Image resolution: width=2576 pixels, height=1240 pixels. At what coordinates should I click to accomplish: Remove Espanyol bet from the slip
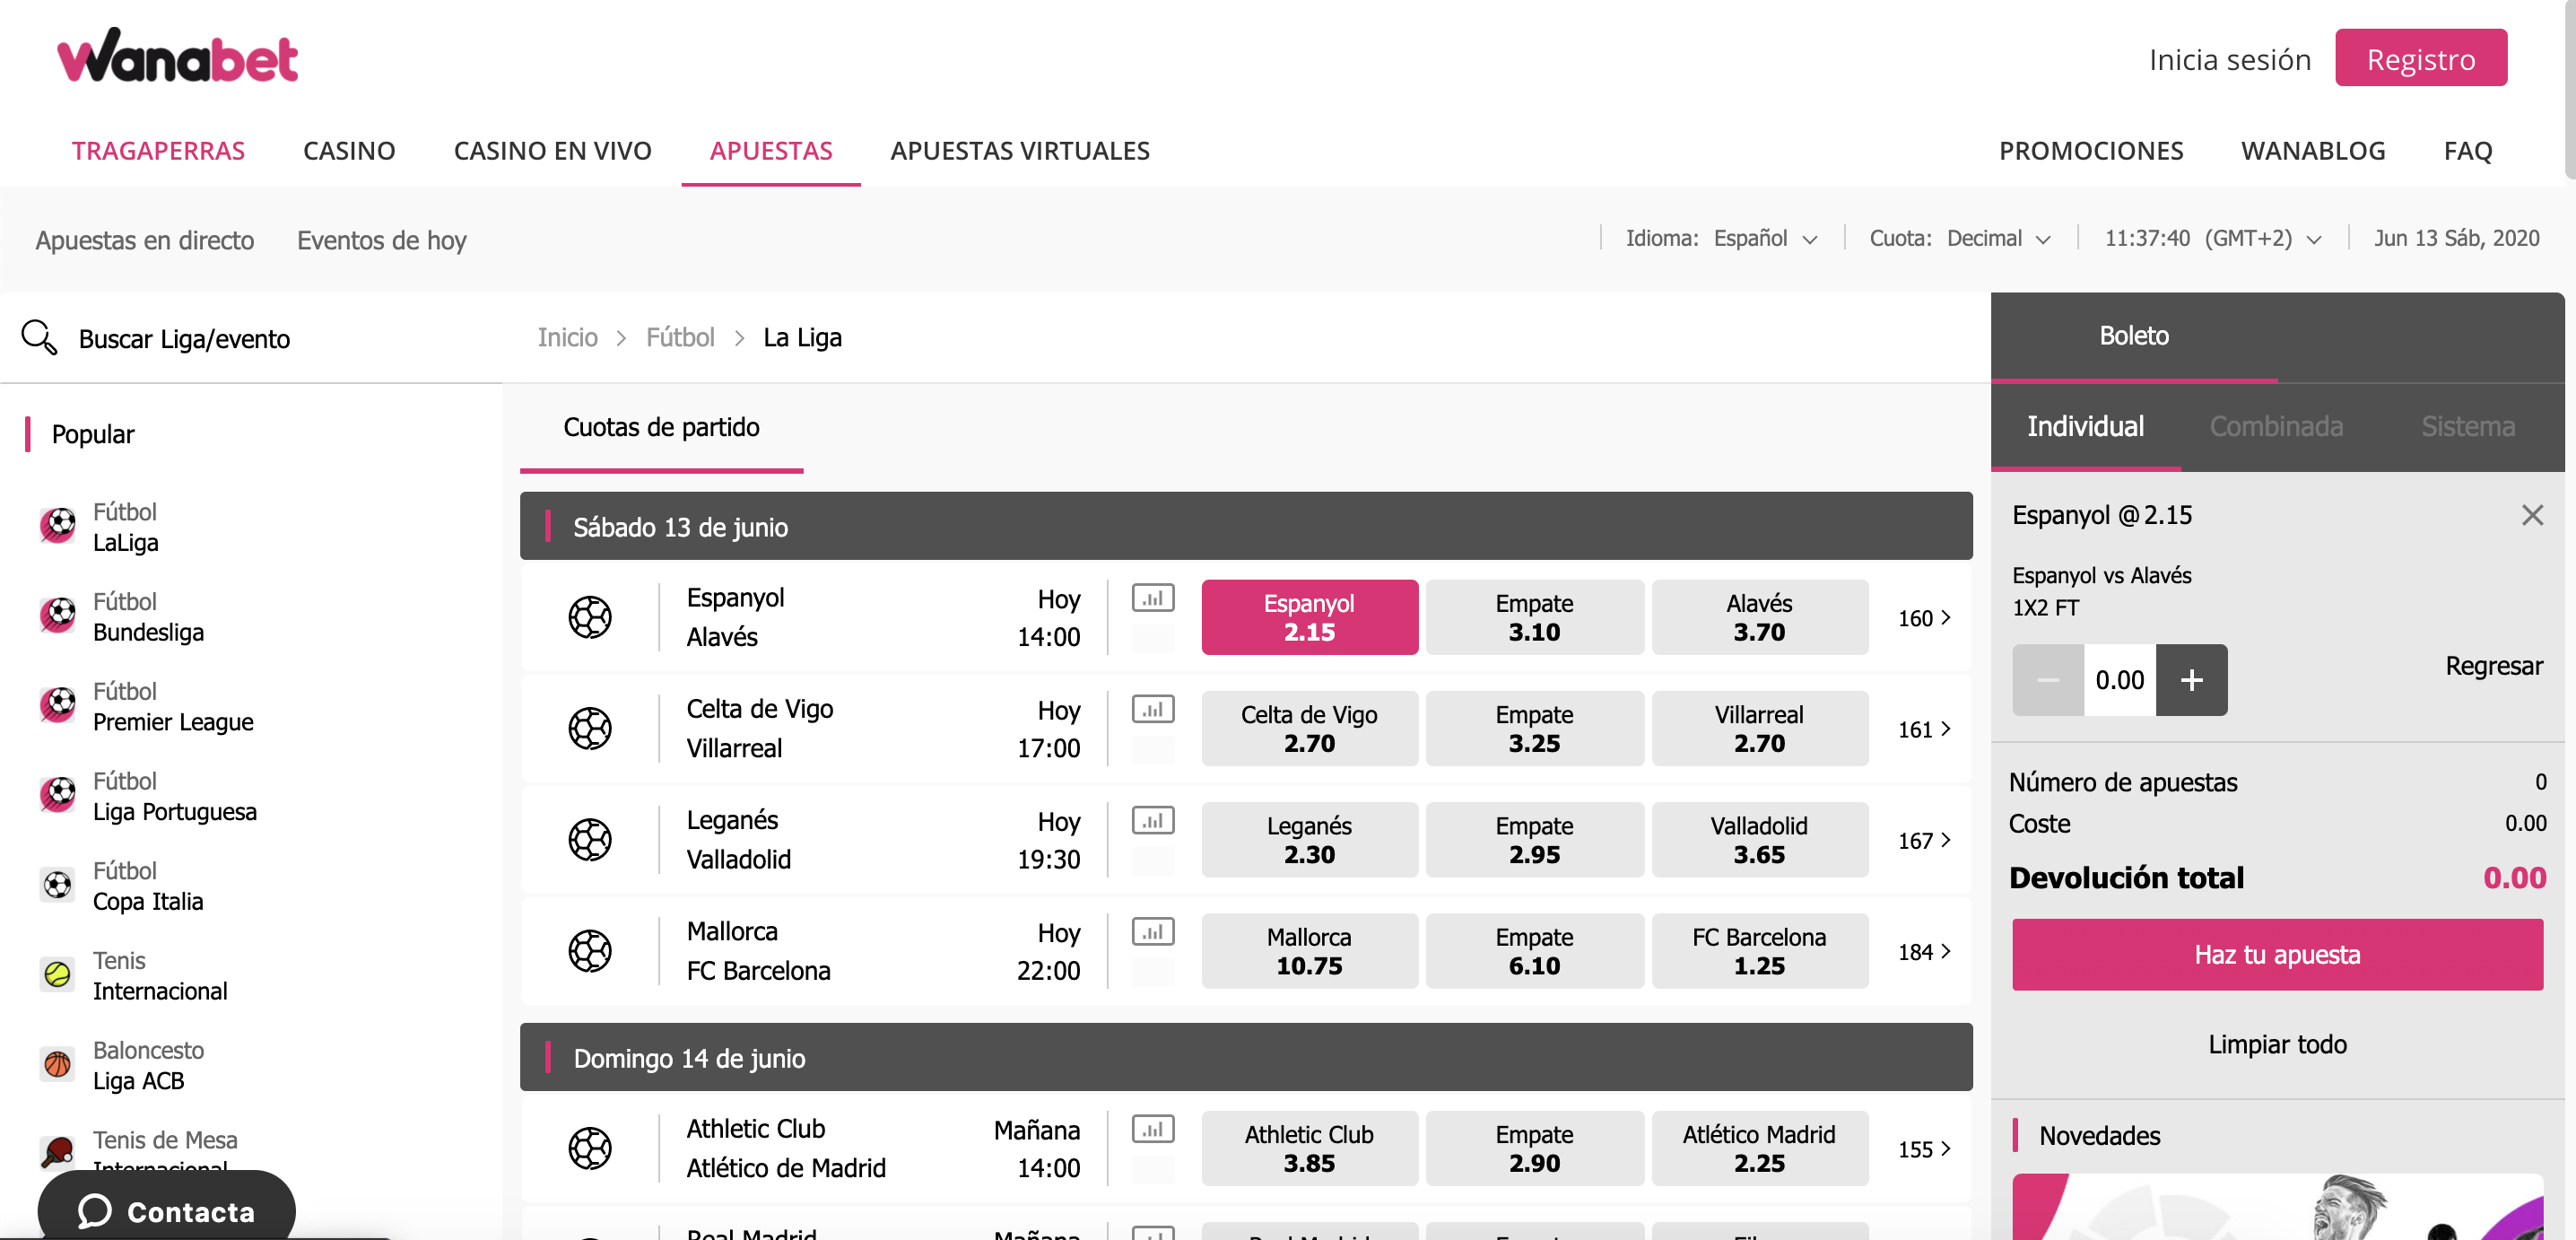[x=2532, y=515]
